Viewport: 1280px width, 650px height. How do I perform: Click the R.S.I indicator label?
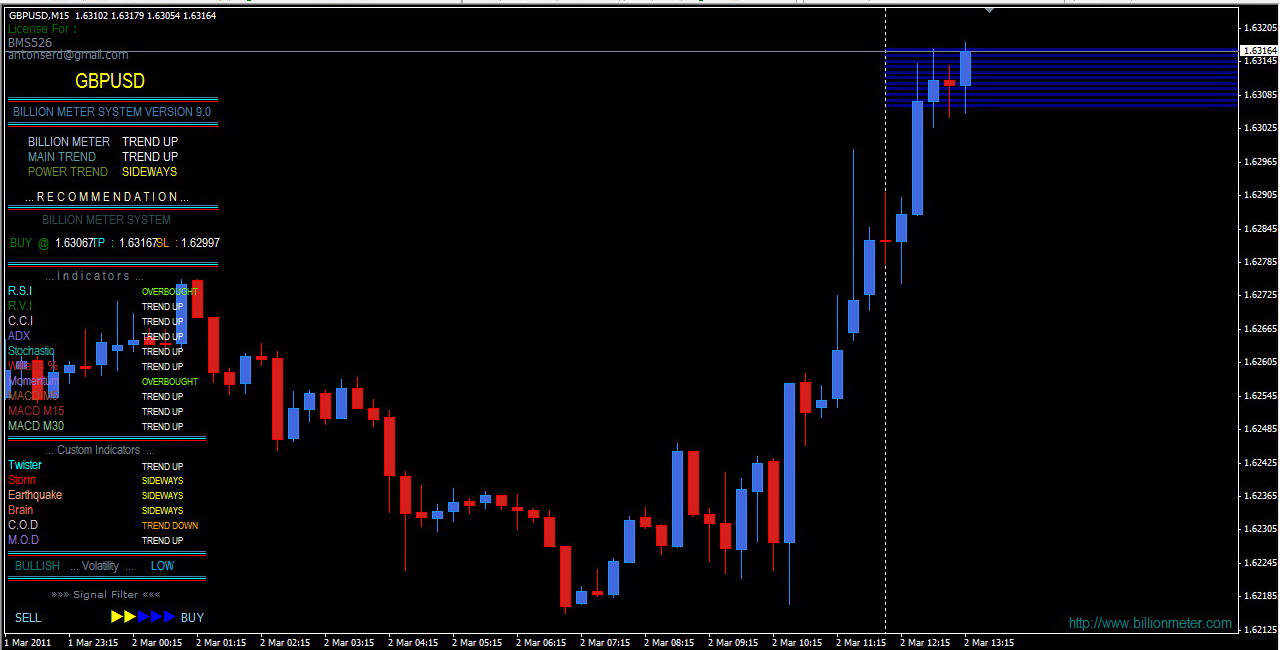tap(20, 291)
